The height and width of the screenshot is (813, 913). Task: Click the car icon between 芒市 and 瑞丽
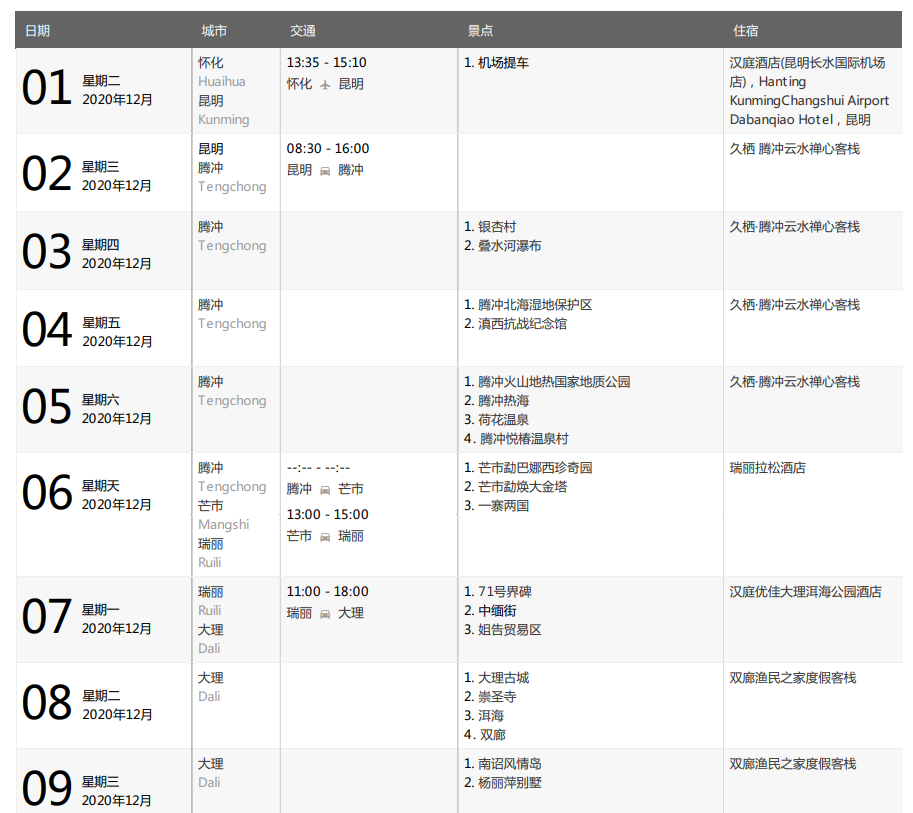pos(325,536)
